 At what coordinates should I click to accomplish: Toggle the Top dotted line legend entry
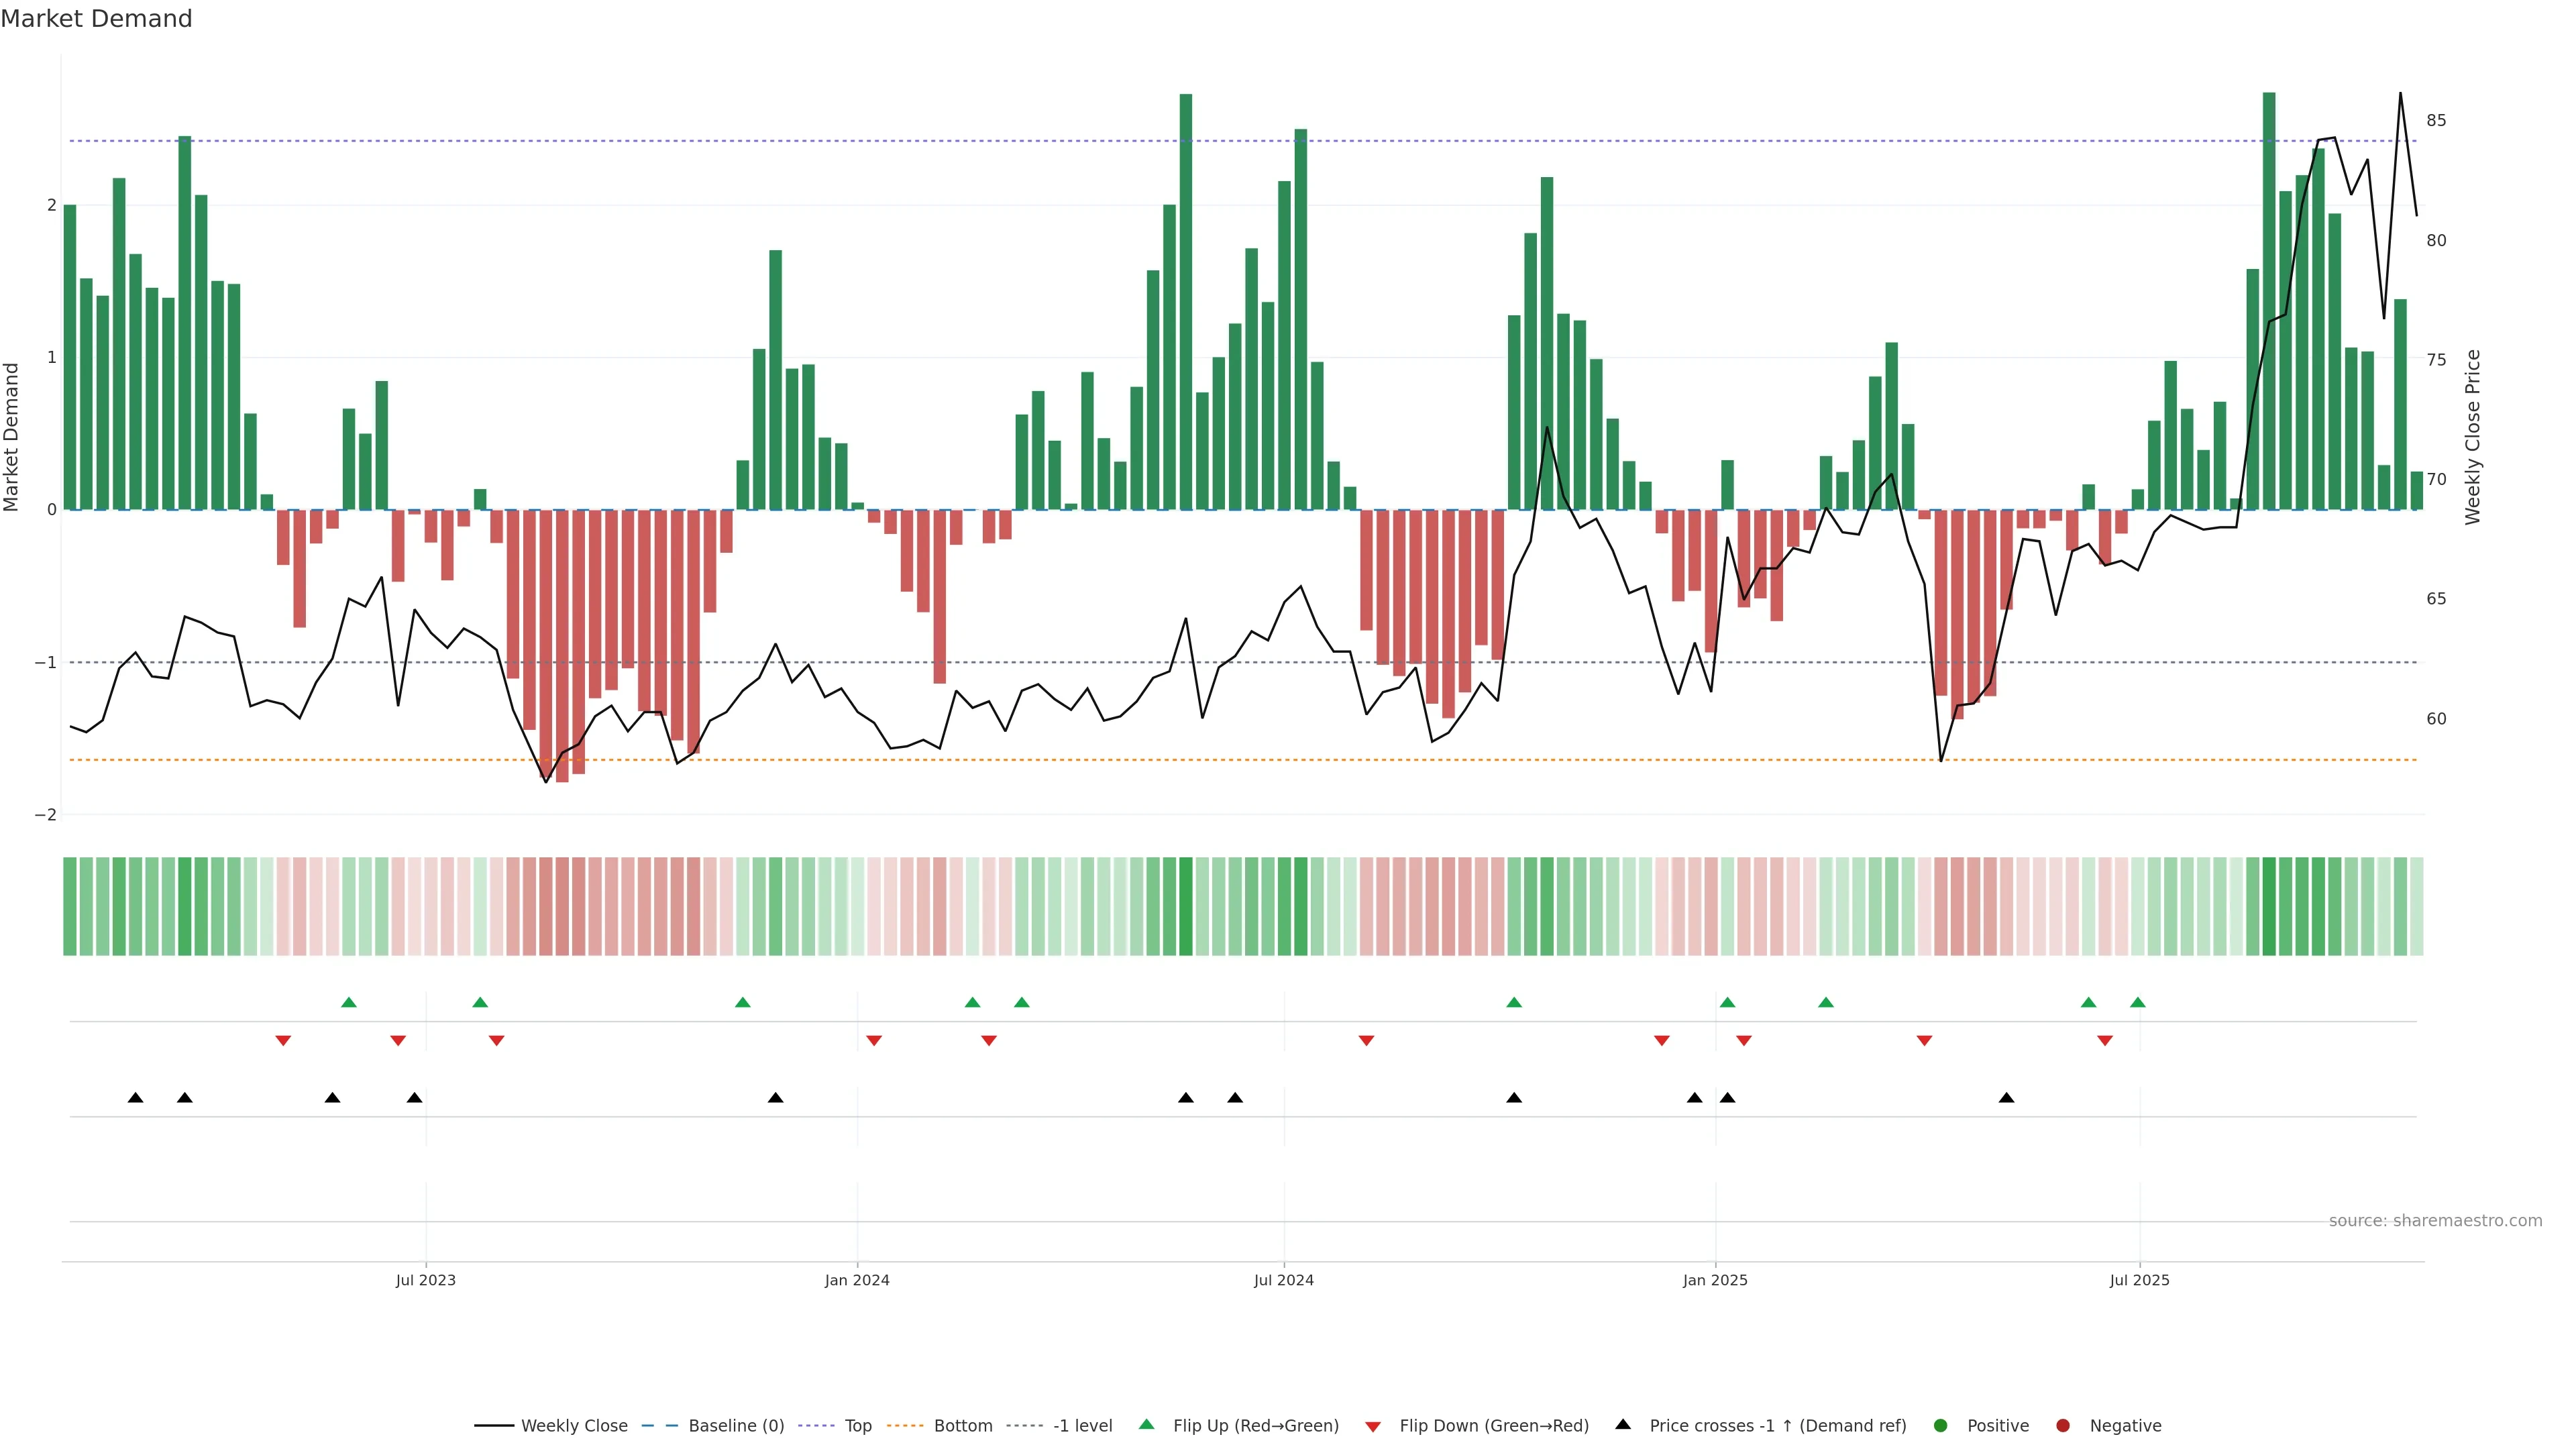point(857,1426)
